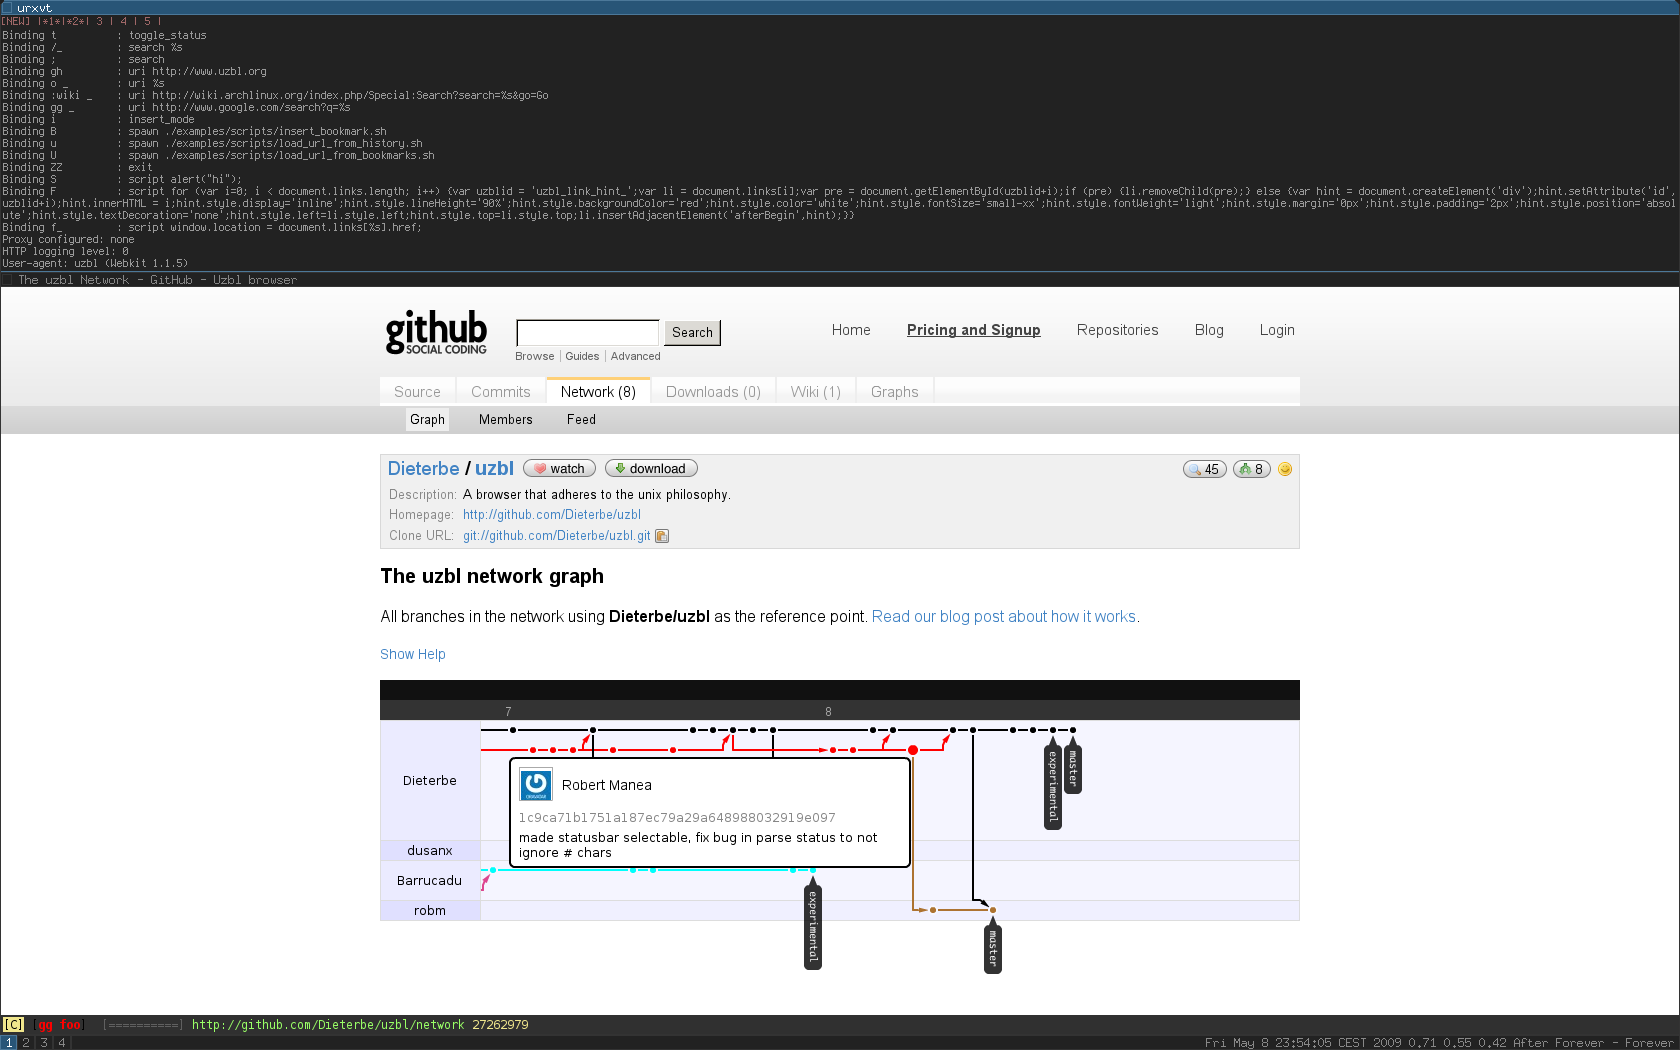Viewport: 1680px width, 1050px height.
Task: Open the Dieterbe user profile link
Action: 423,469
